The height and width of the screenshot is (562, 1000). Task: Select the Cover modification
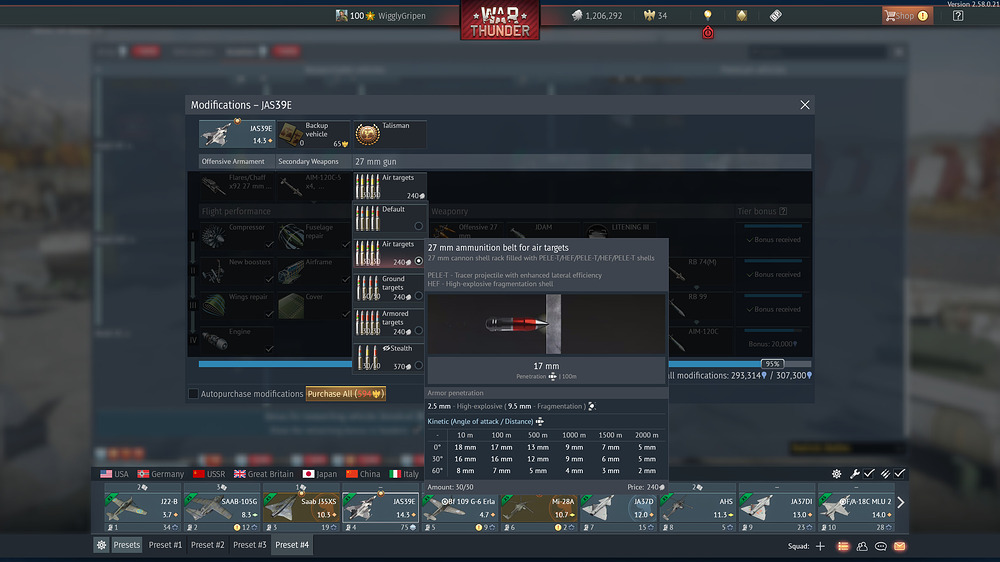point(314,306)
